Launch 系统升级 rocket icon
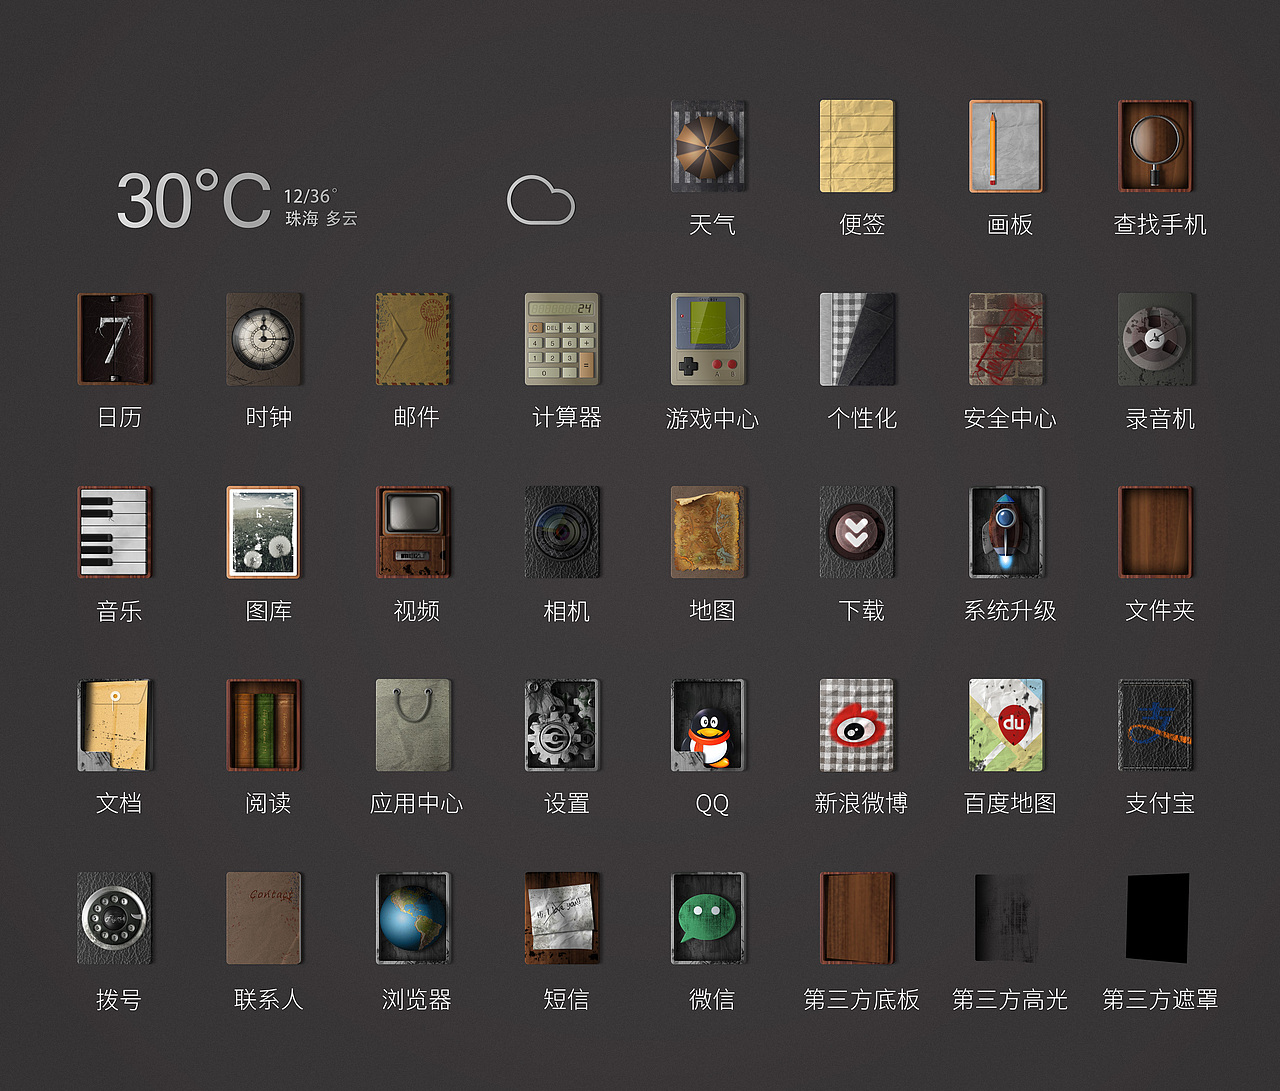 (1006, 532)
